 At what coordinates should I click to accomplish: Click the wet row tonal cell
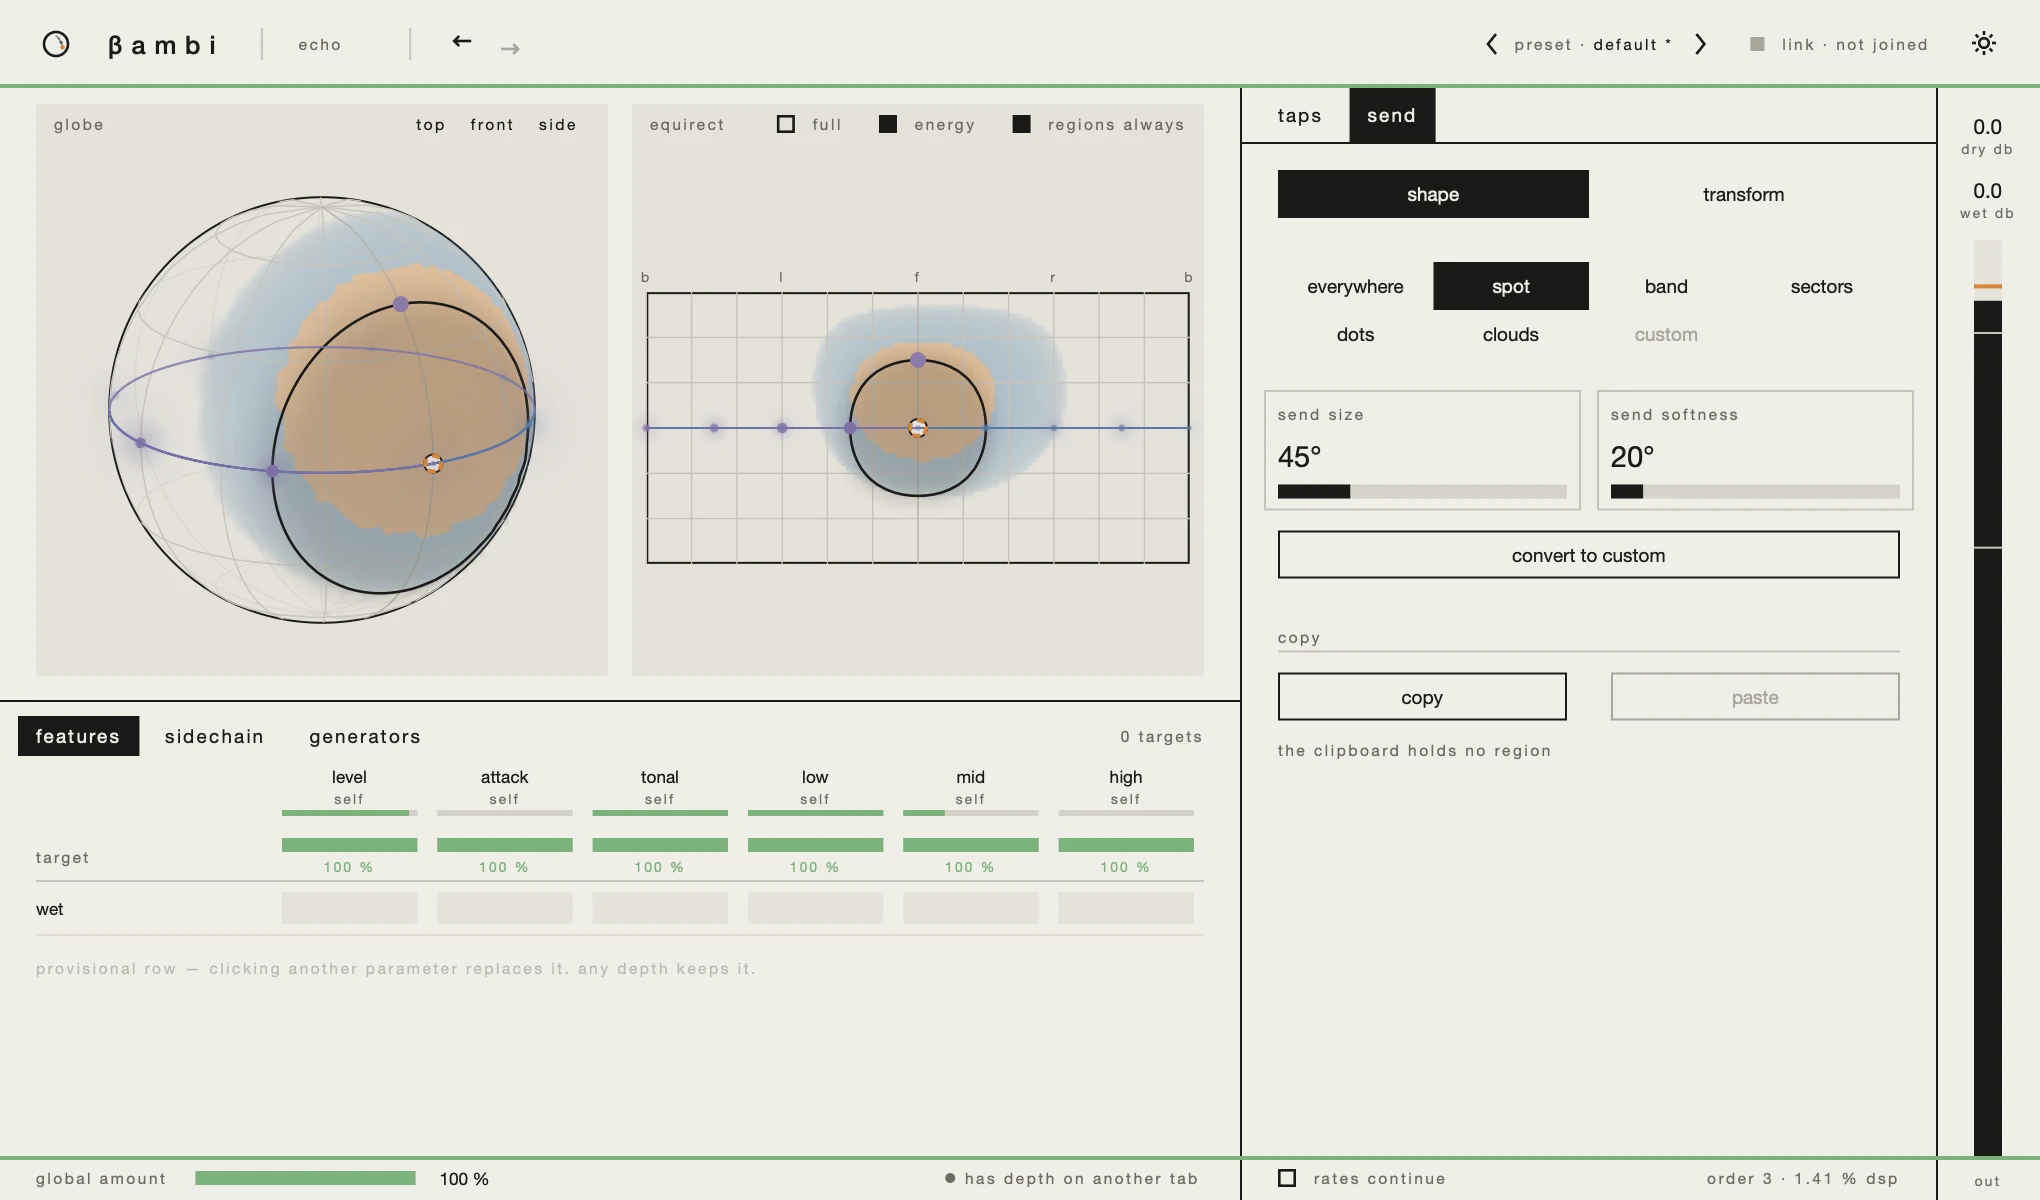pyautogui.click(x=660, y=908)
